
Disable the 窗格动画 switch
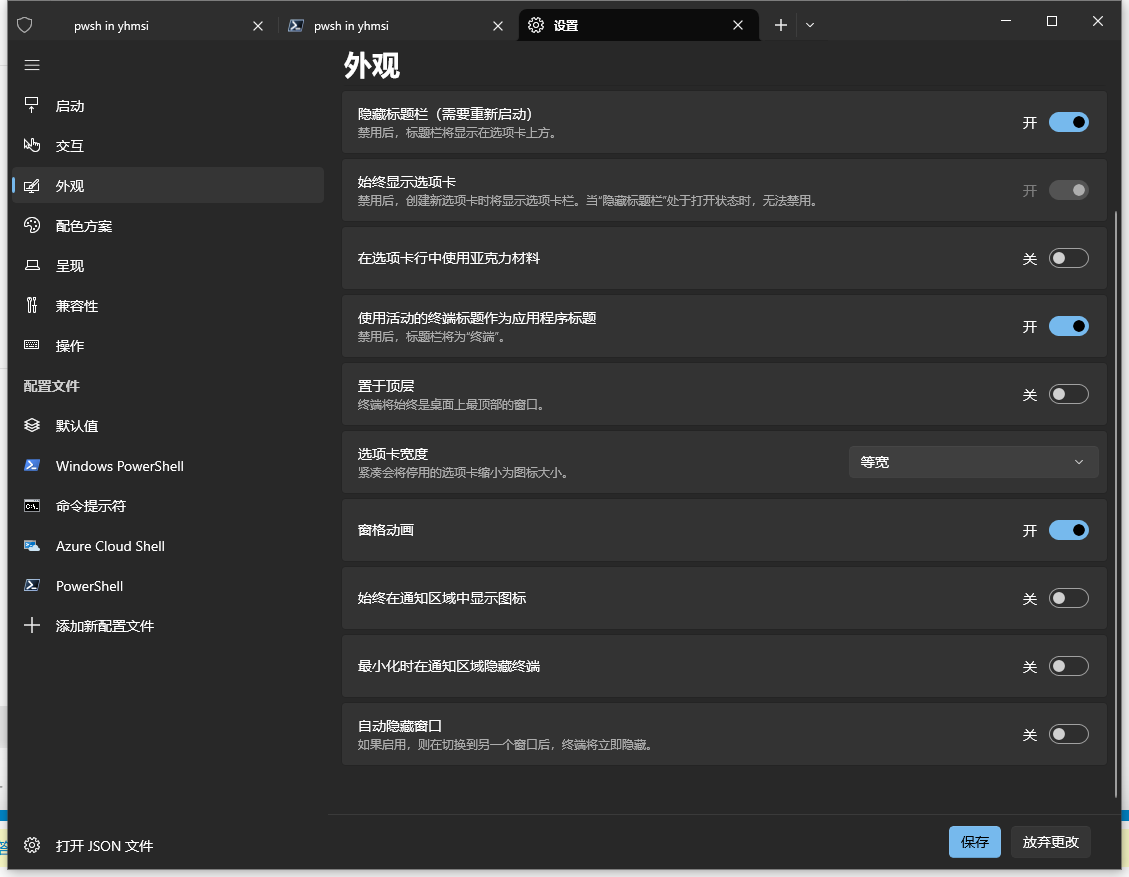coord(1069,530)
